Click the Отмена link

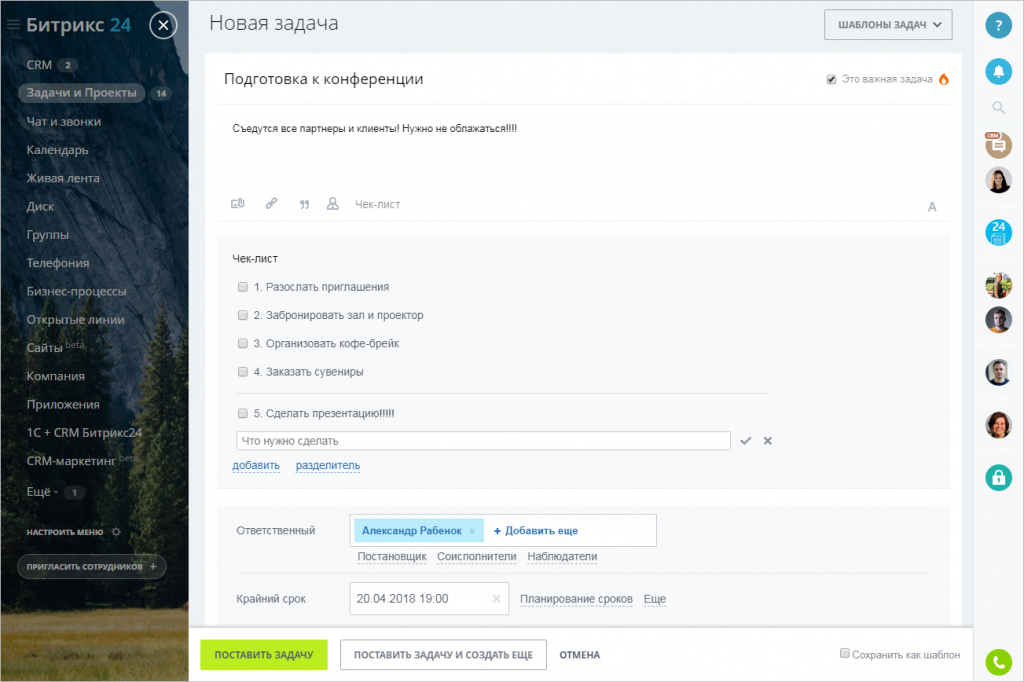(x=580, y=655)
